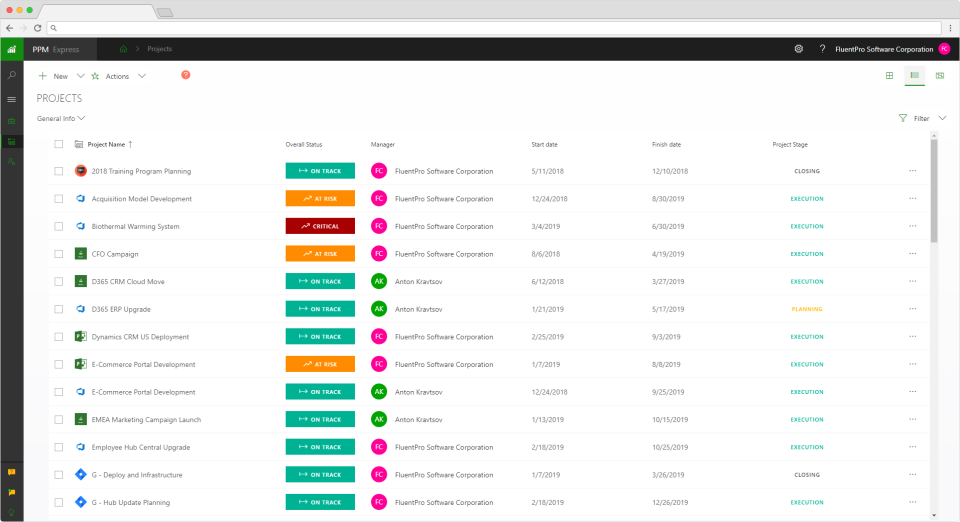Open the browser menu dots
Screen dimensions: 960x522
[951, 28]
